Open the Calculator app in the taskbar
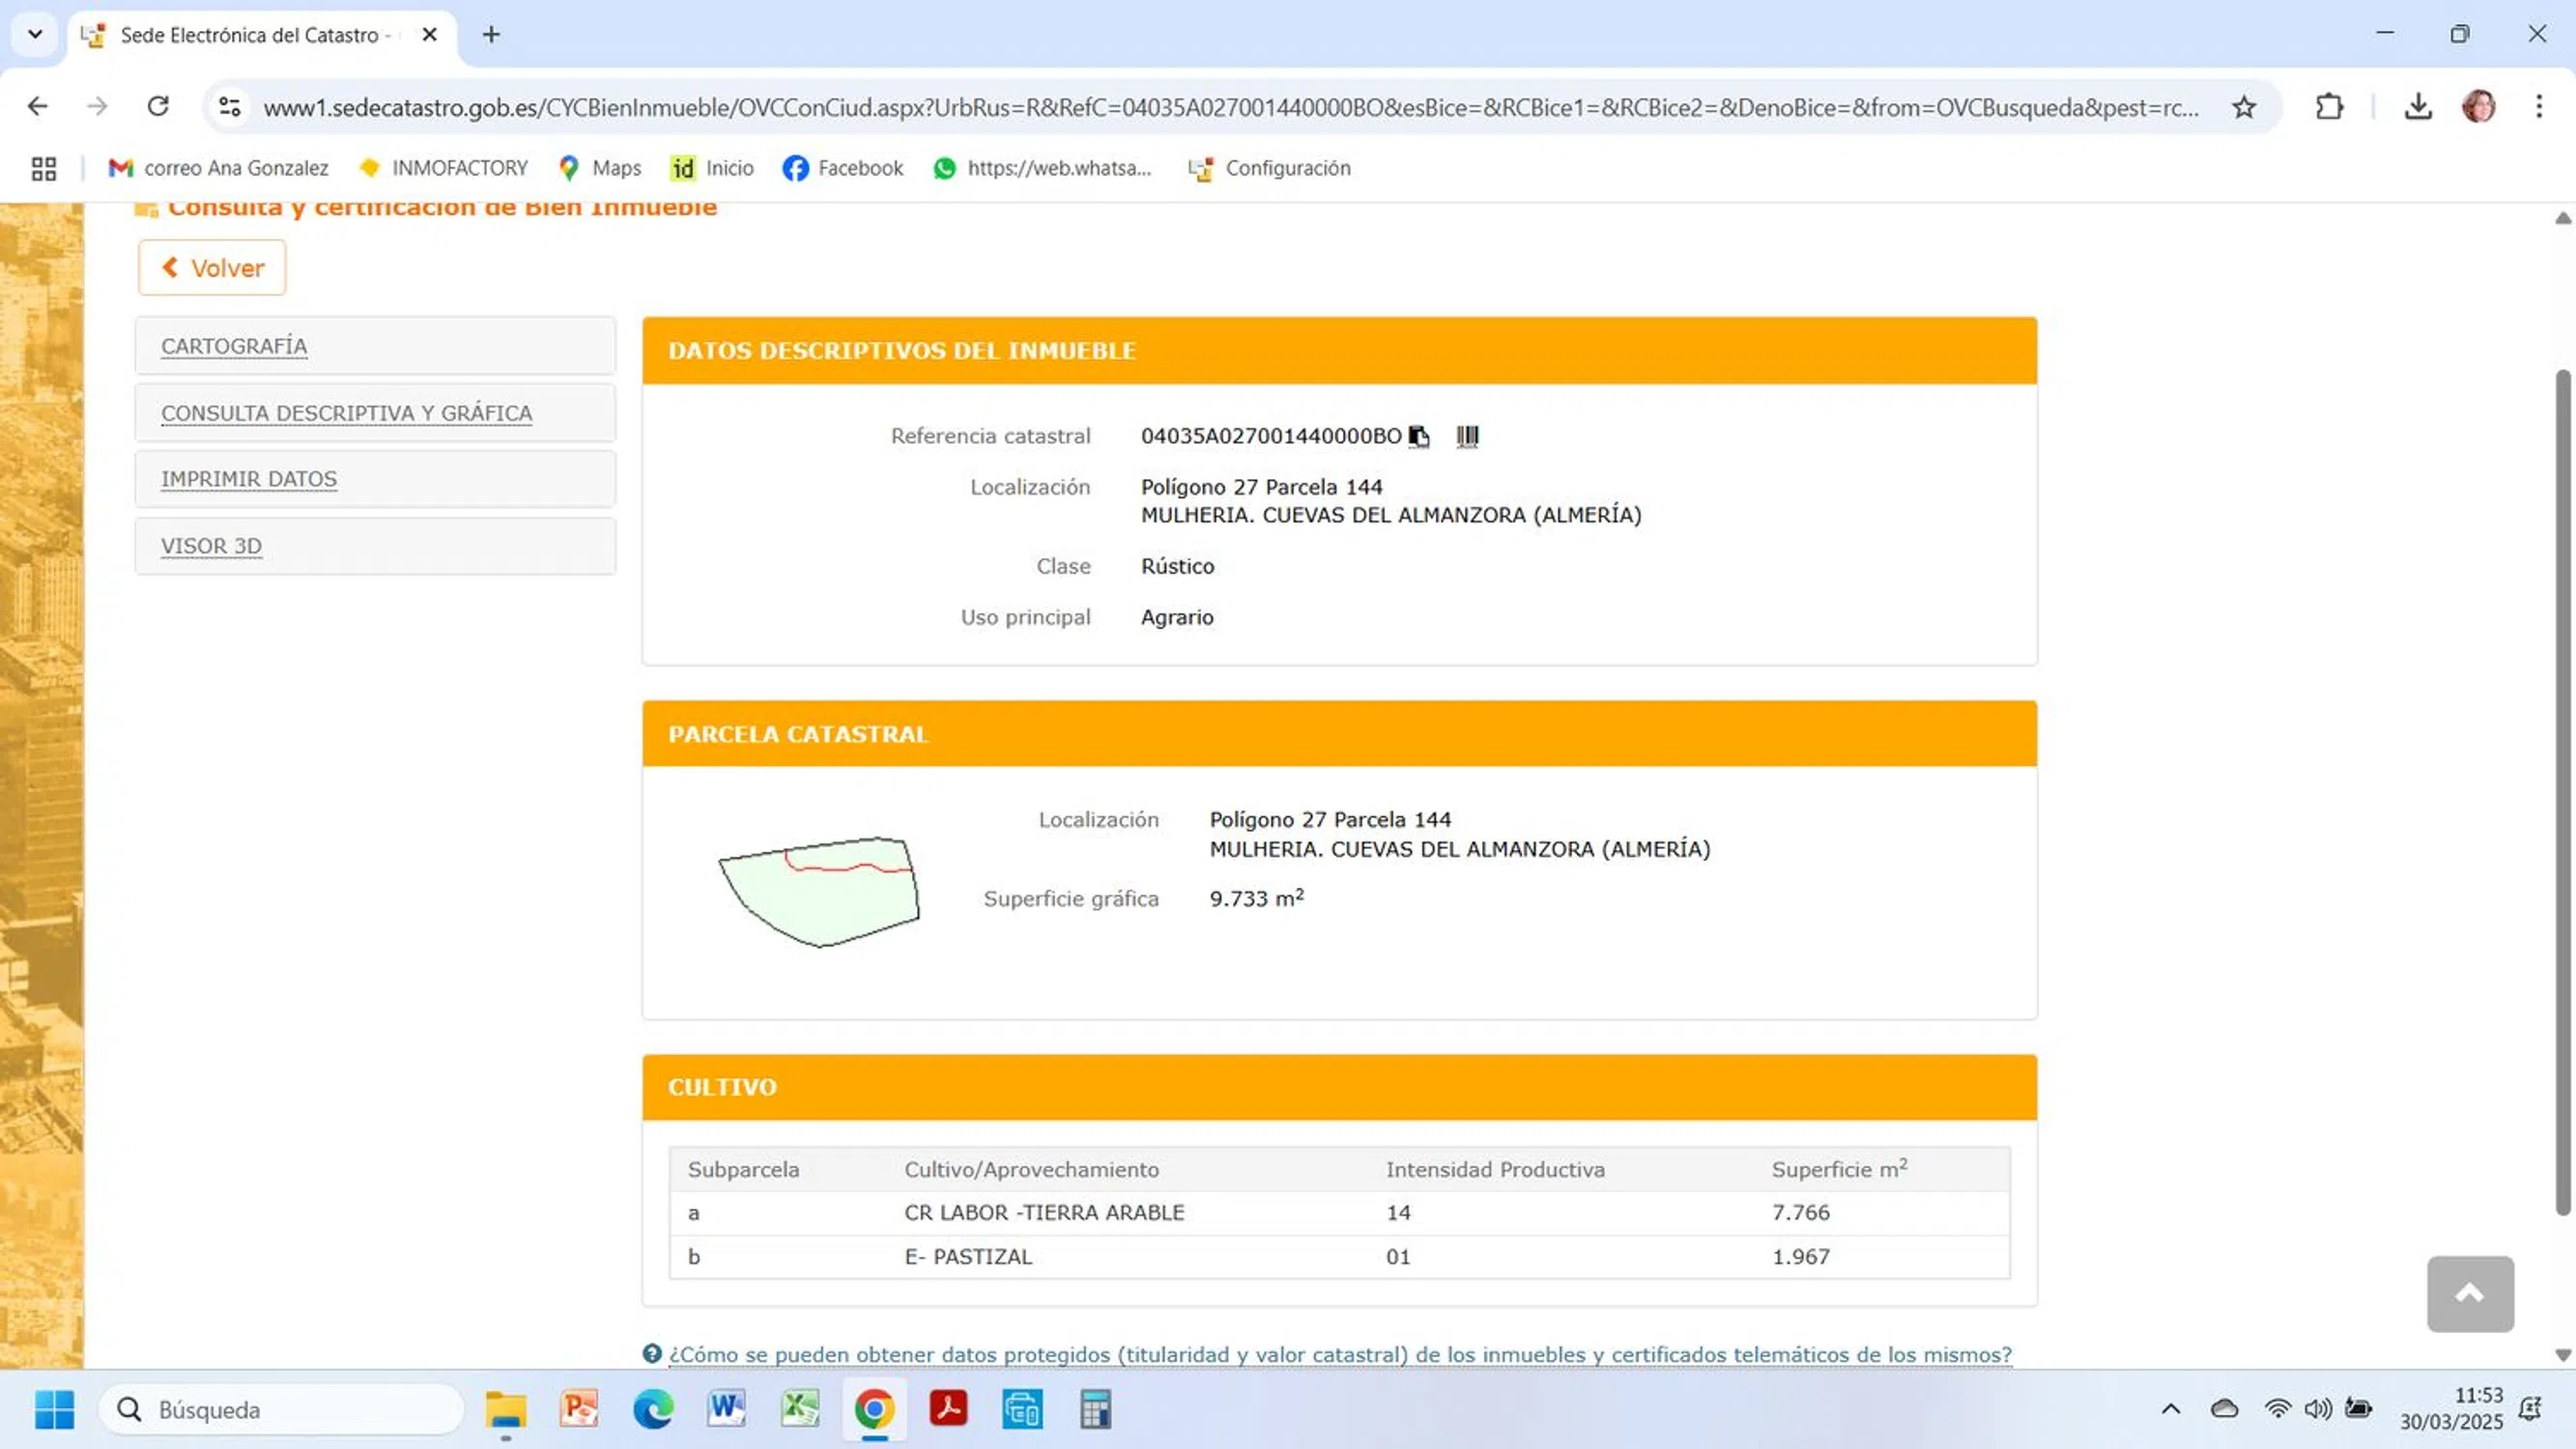Screen dimensions: 2576x1449 (1095, 1409)
